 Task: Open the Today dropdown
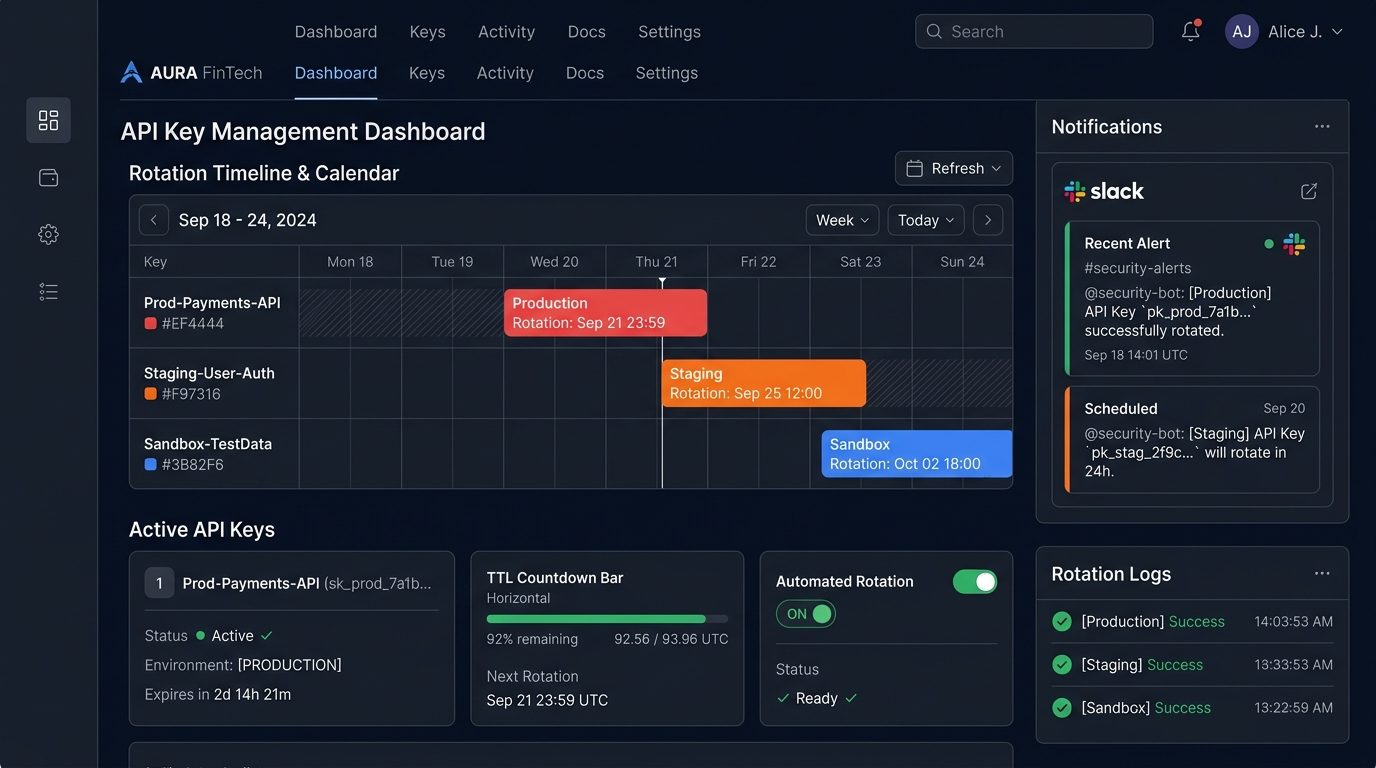coord(926,220)
